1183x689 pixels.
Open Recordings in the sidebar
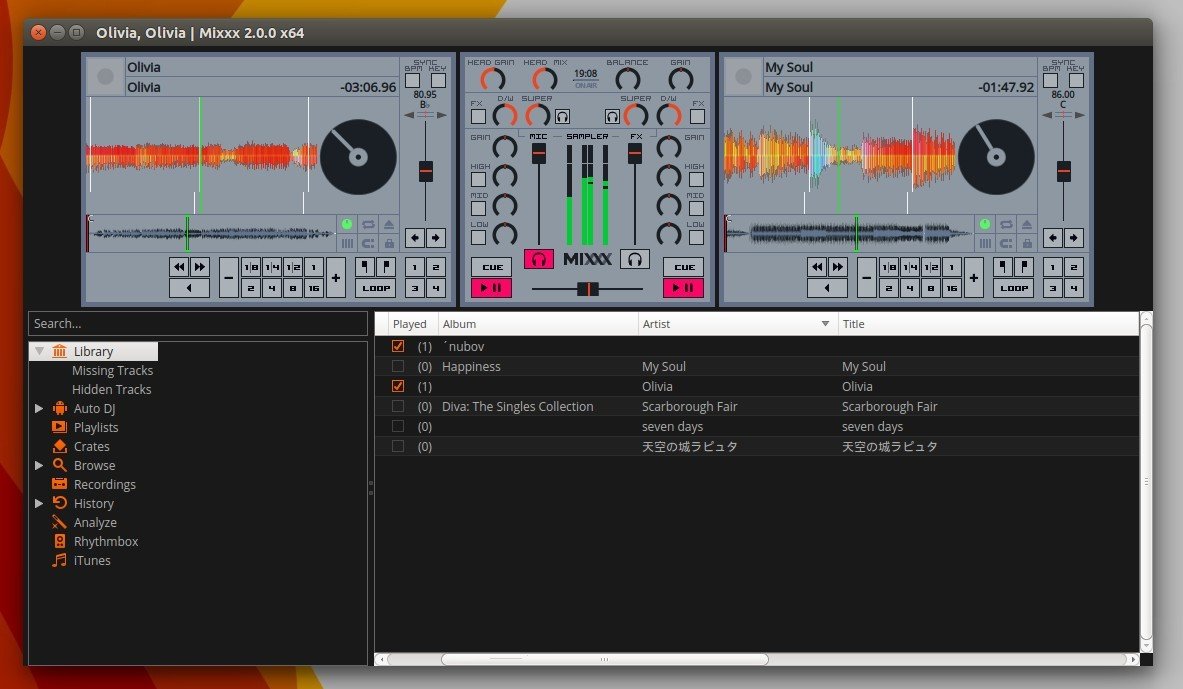[x=104, y=484]
